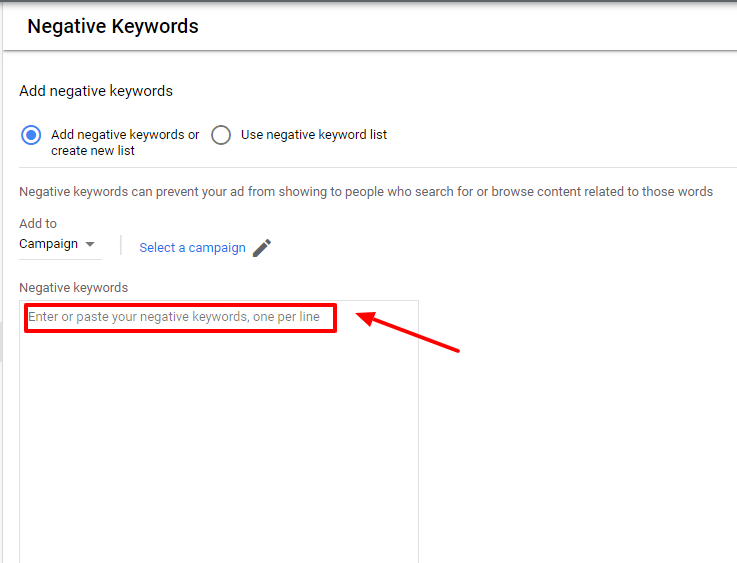
Task: Click the 'Add to' field label
Action: (38, 223)
